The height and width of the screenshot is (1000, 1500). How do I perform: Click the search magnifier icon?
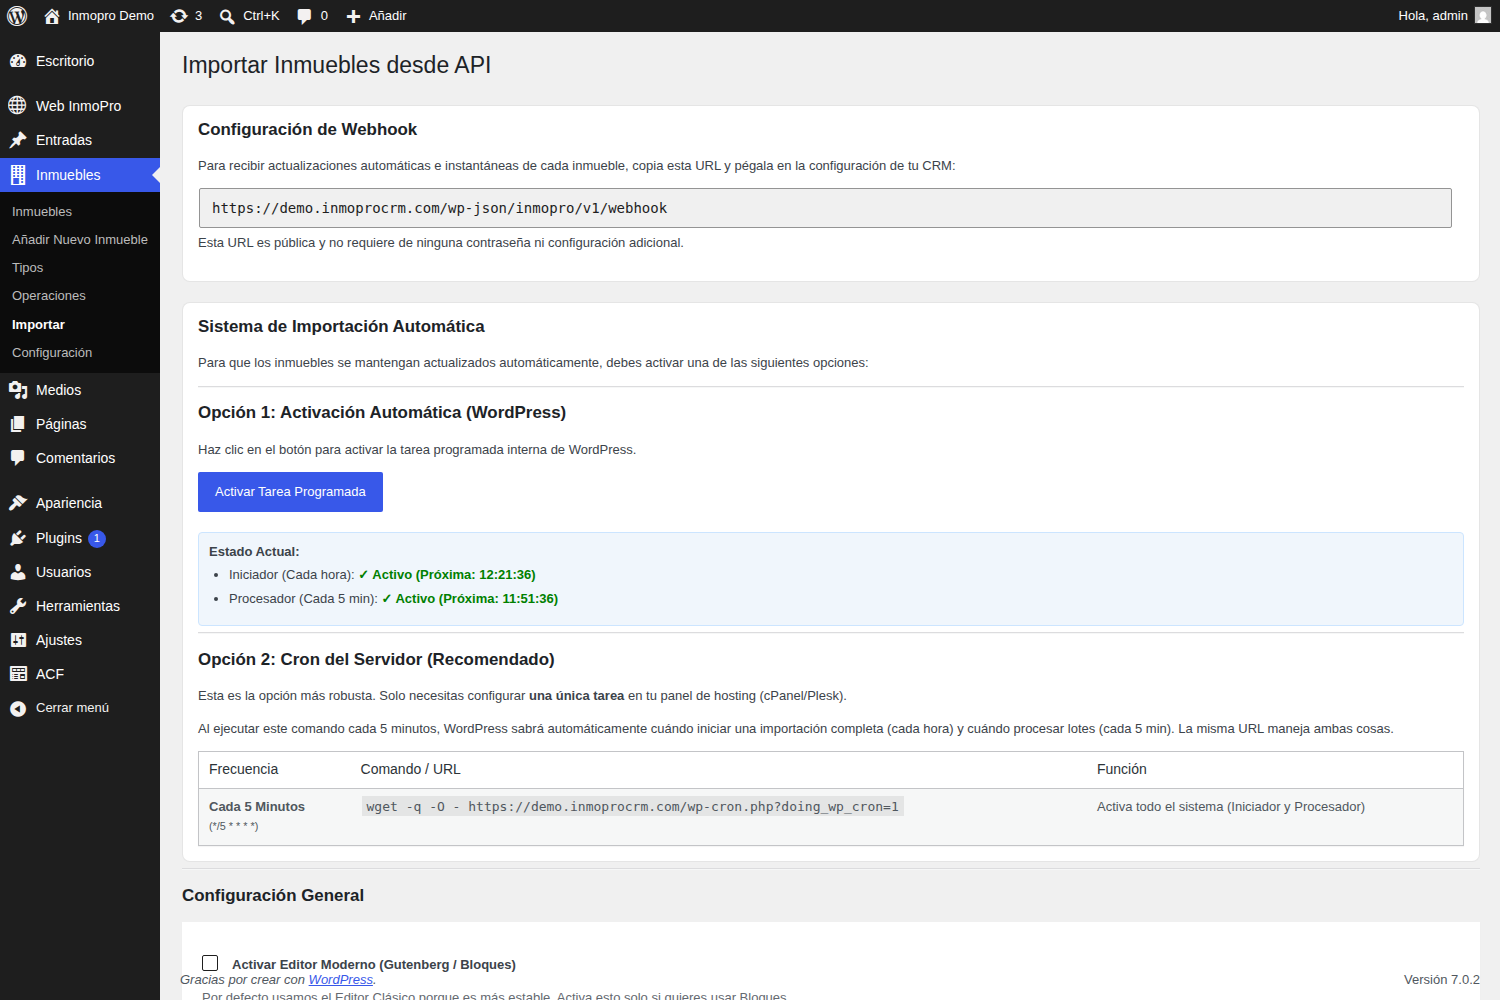tap(227, 16)
